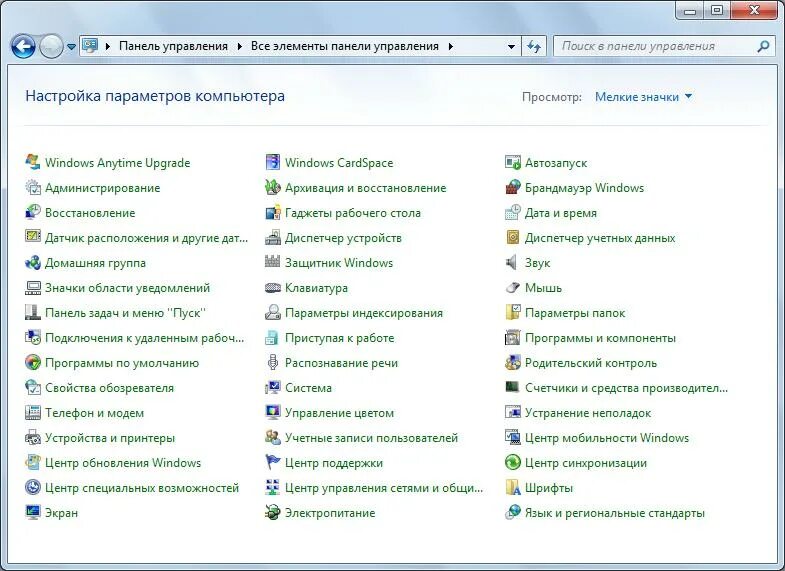Select Панель управления breadcrumb segment
This screenshot has height=571, width=785.
tap(173, 46)
